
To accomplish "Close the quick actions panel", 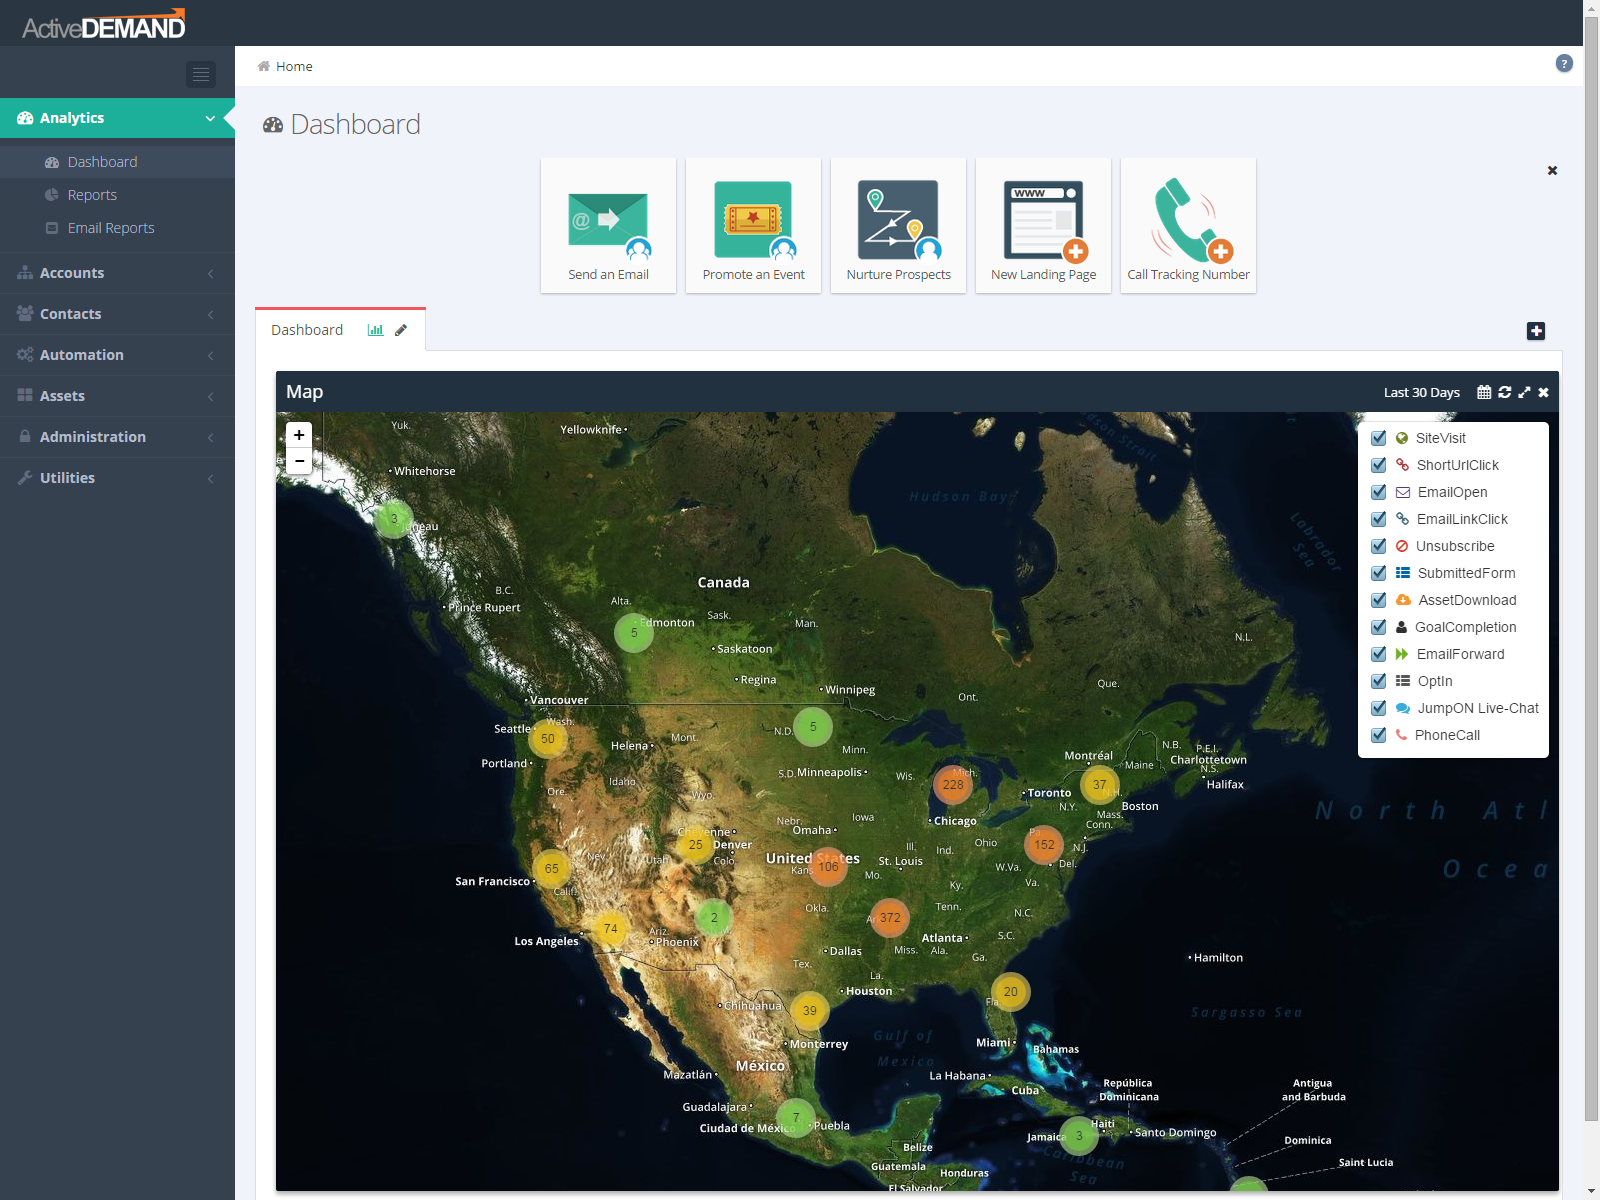I will coord(1552,170).
